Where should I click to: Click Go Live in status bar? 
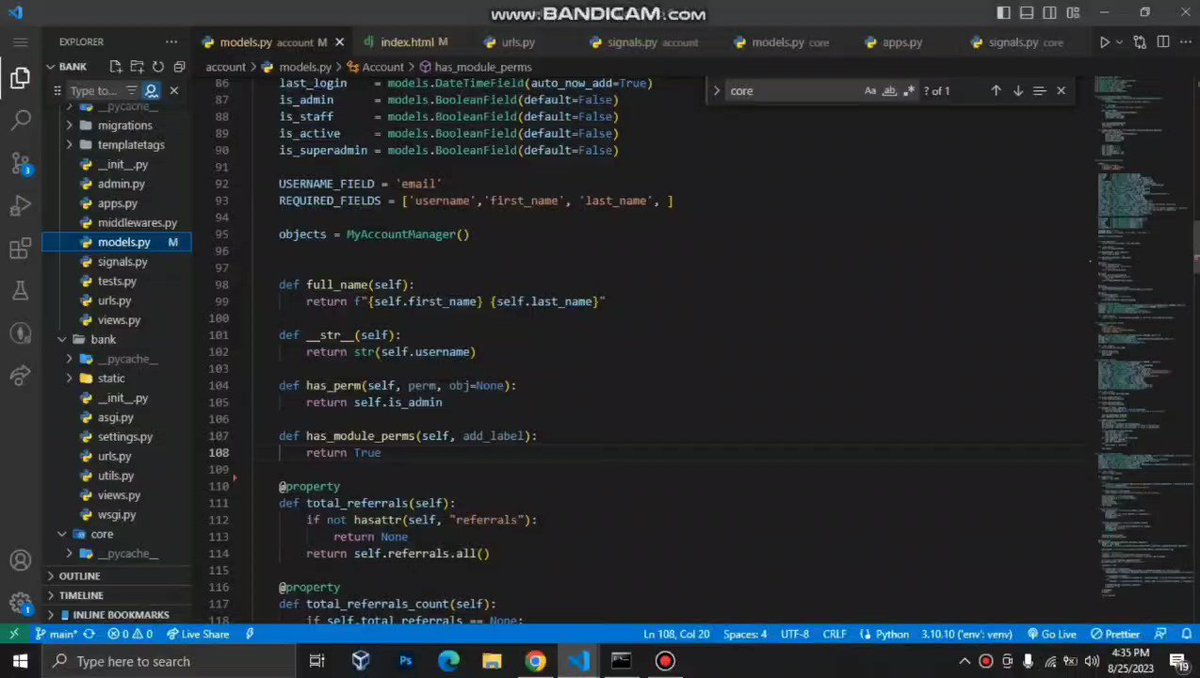(x=1050, y=634)
